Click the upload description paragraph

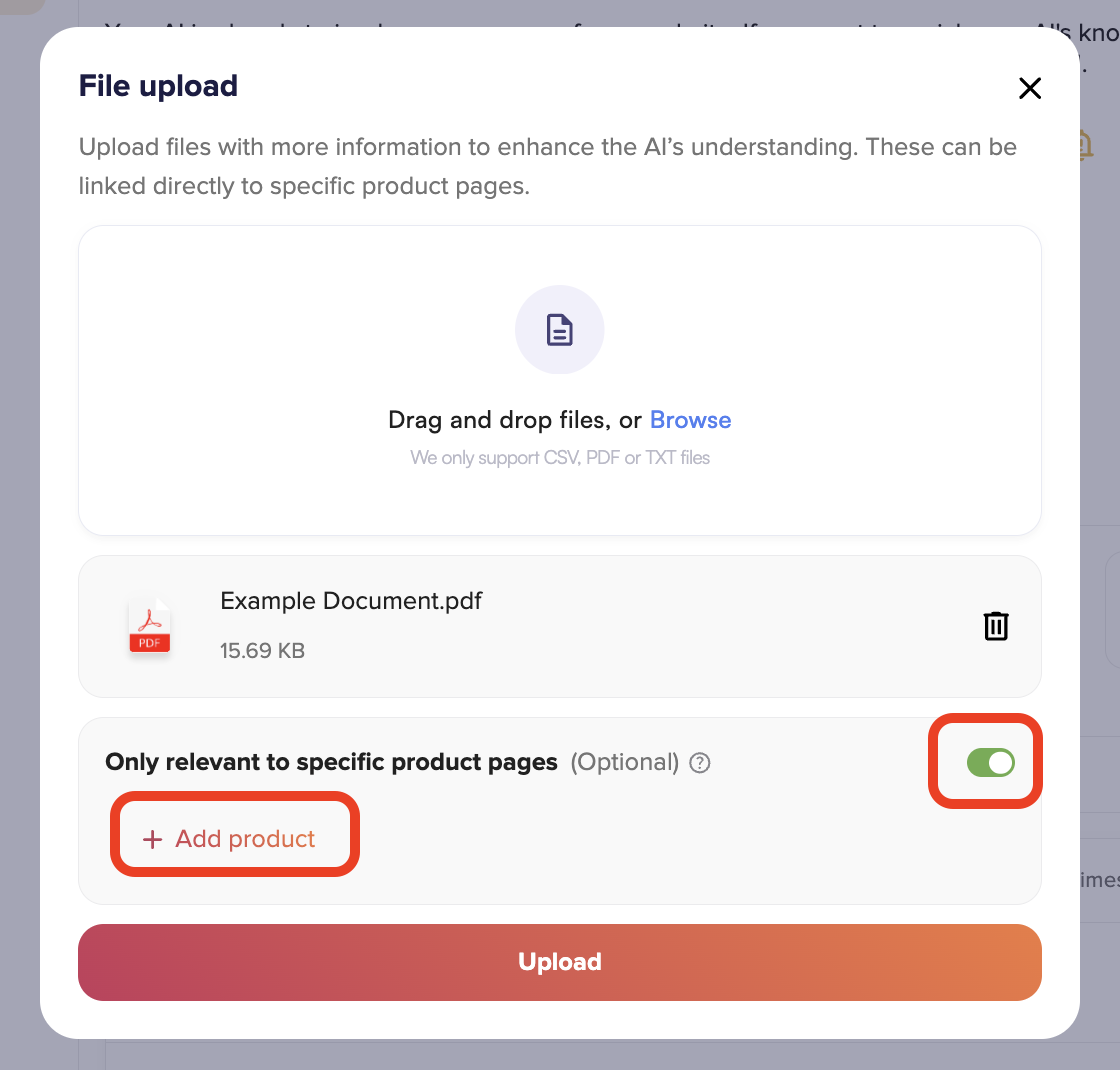[547, 166]
